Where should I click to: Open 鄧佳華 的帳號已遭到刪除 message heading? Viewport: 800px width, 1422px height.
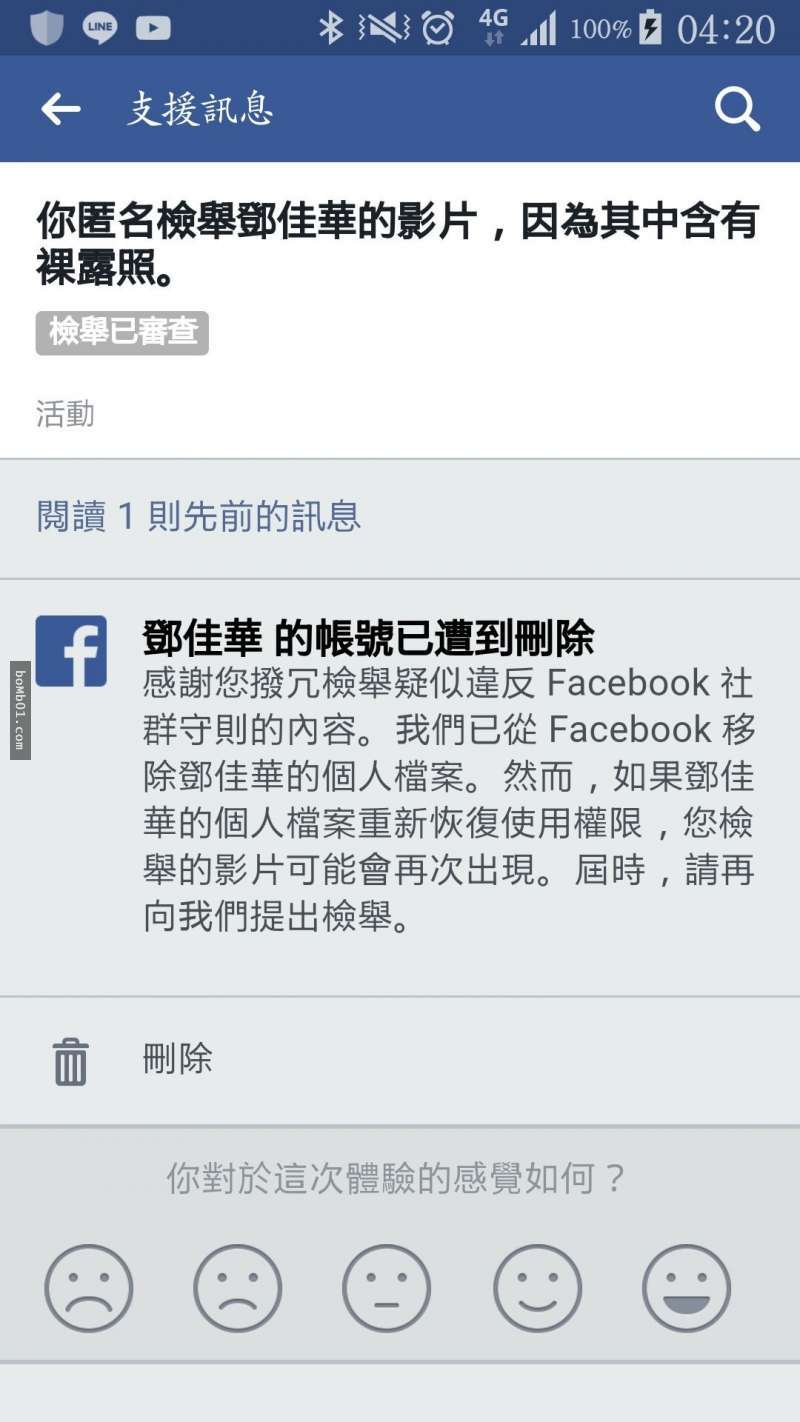368,637
